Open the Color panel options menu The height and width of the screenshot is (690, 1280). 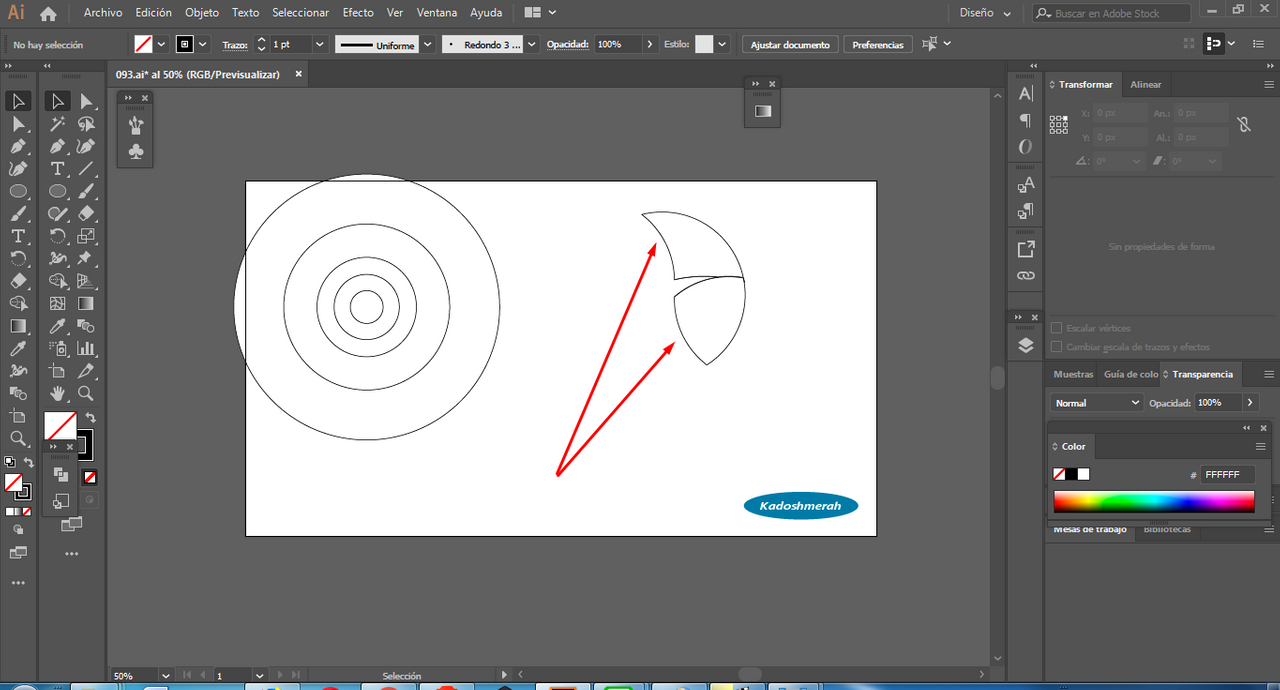[1261, 446]
